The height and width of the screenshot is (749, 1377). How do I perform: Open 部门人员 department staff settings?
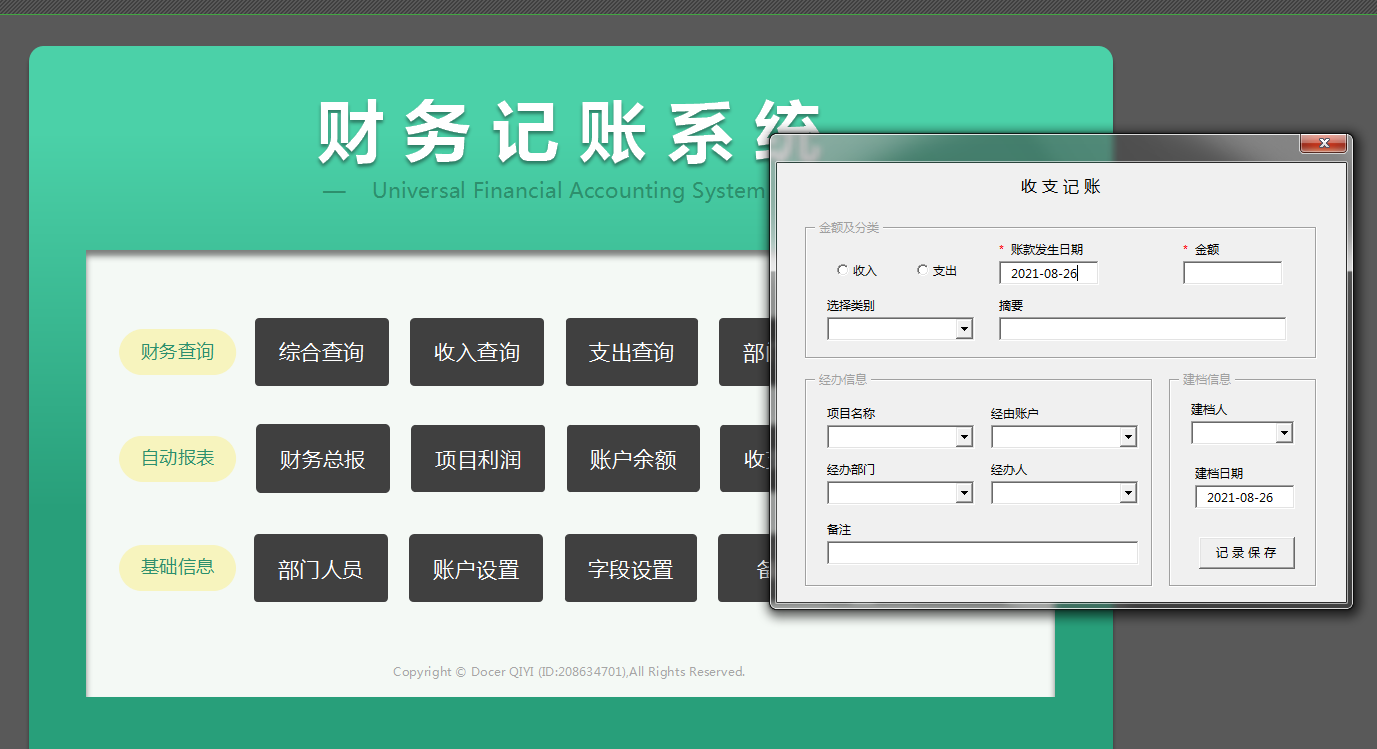[321, 568]
